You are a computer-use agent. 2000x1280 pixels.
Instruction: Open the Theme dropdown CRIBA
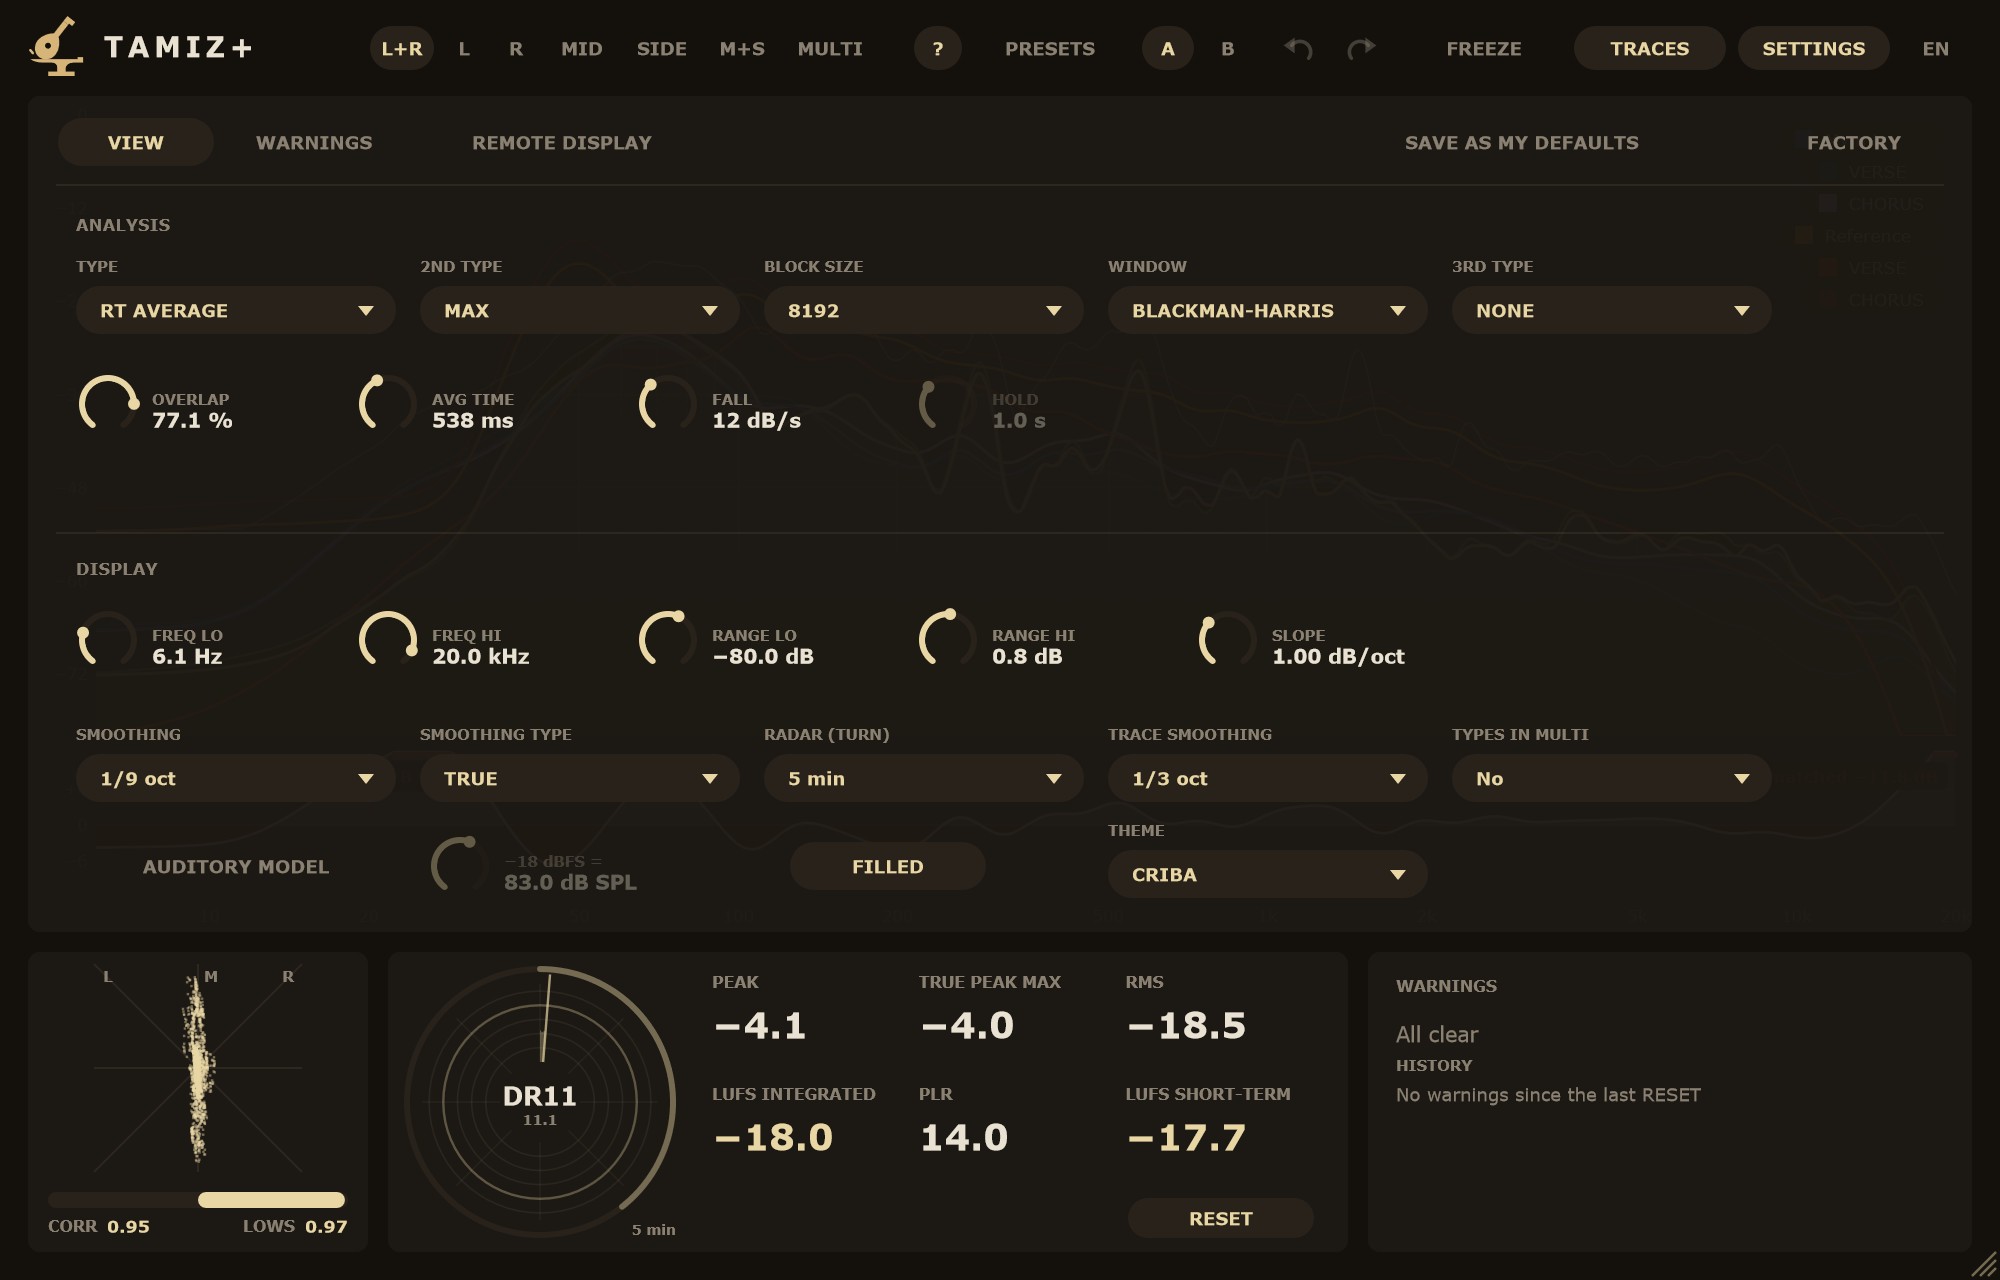click(x=1268, y=874)
